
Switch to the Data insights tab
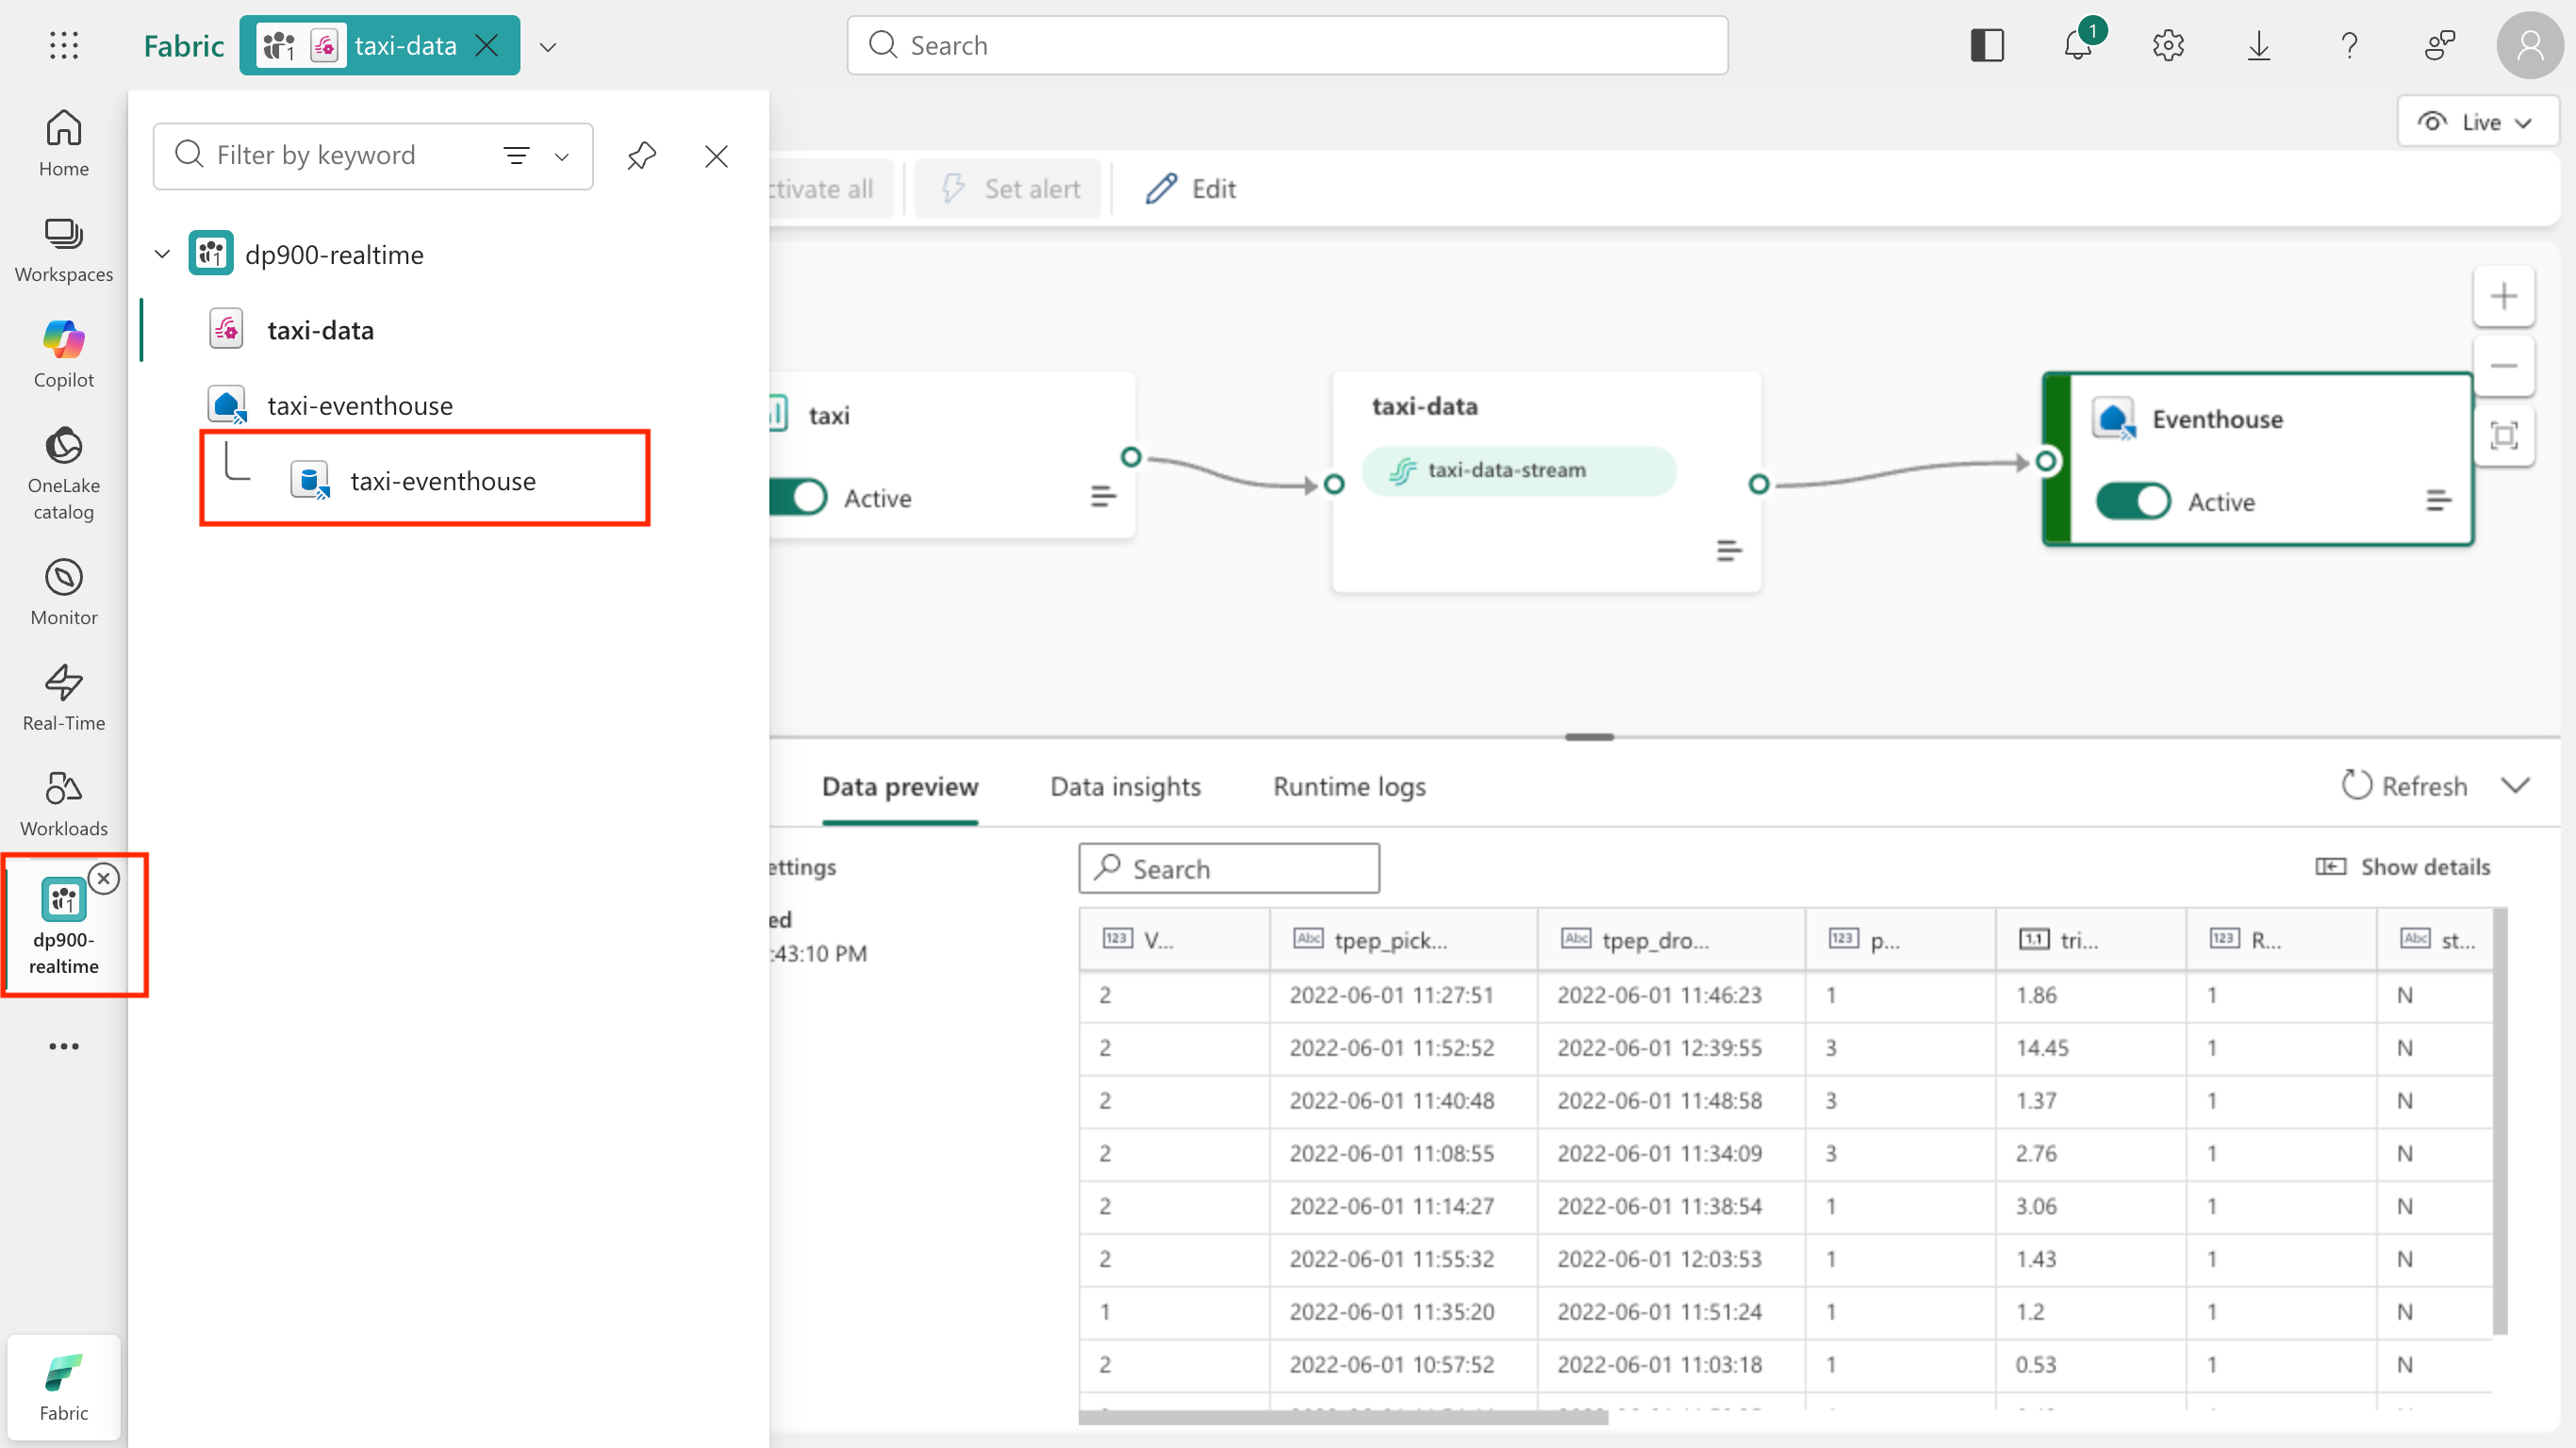(x=1125, y=787)
